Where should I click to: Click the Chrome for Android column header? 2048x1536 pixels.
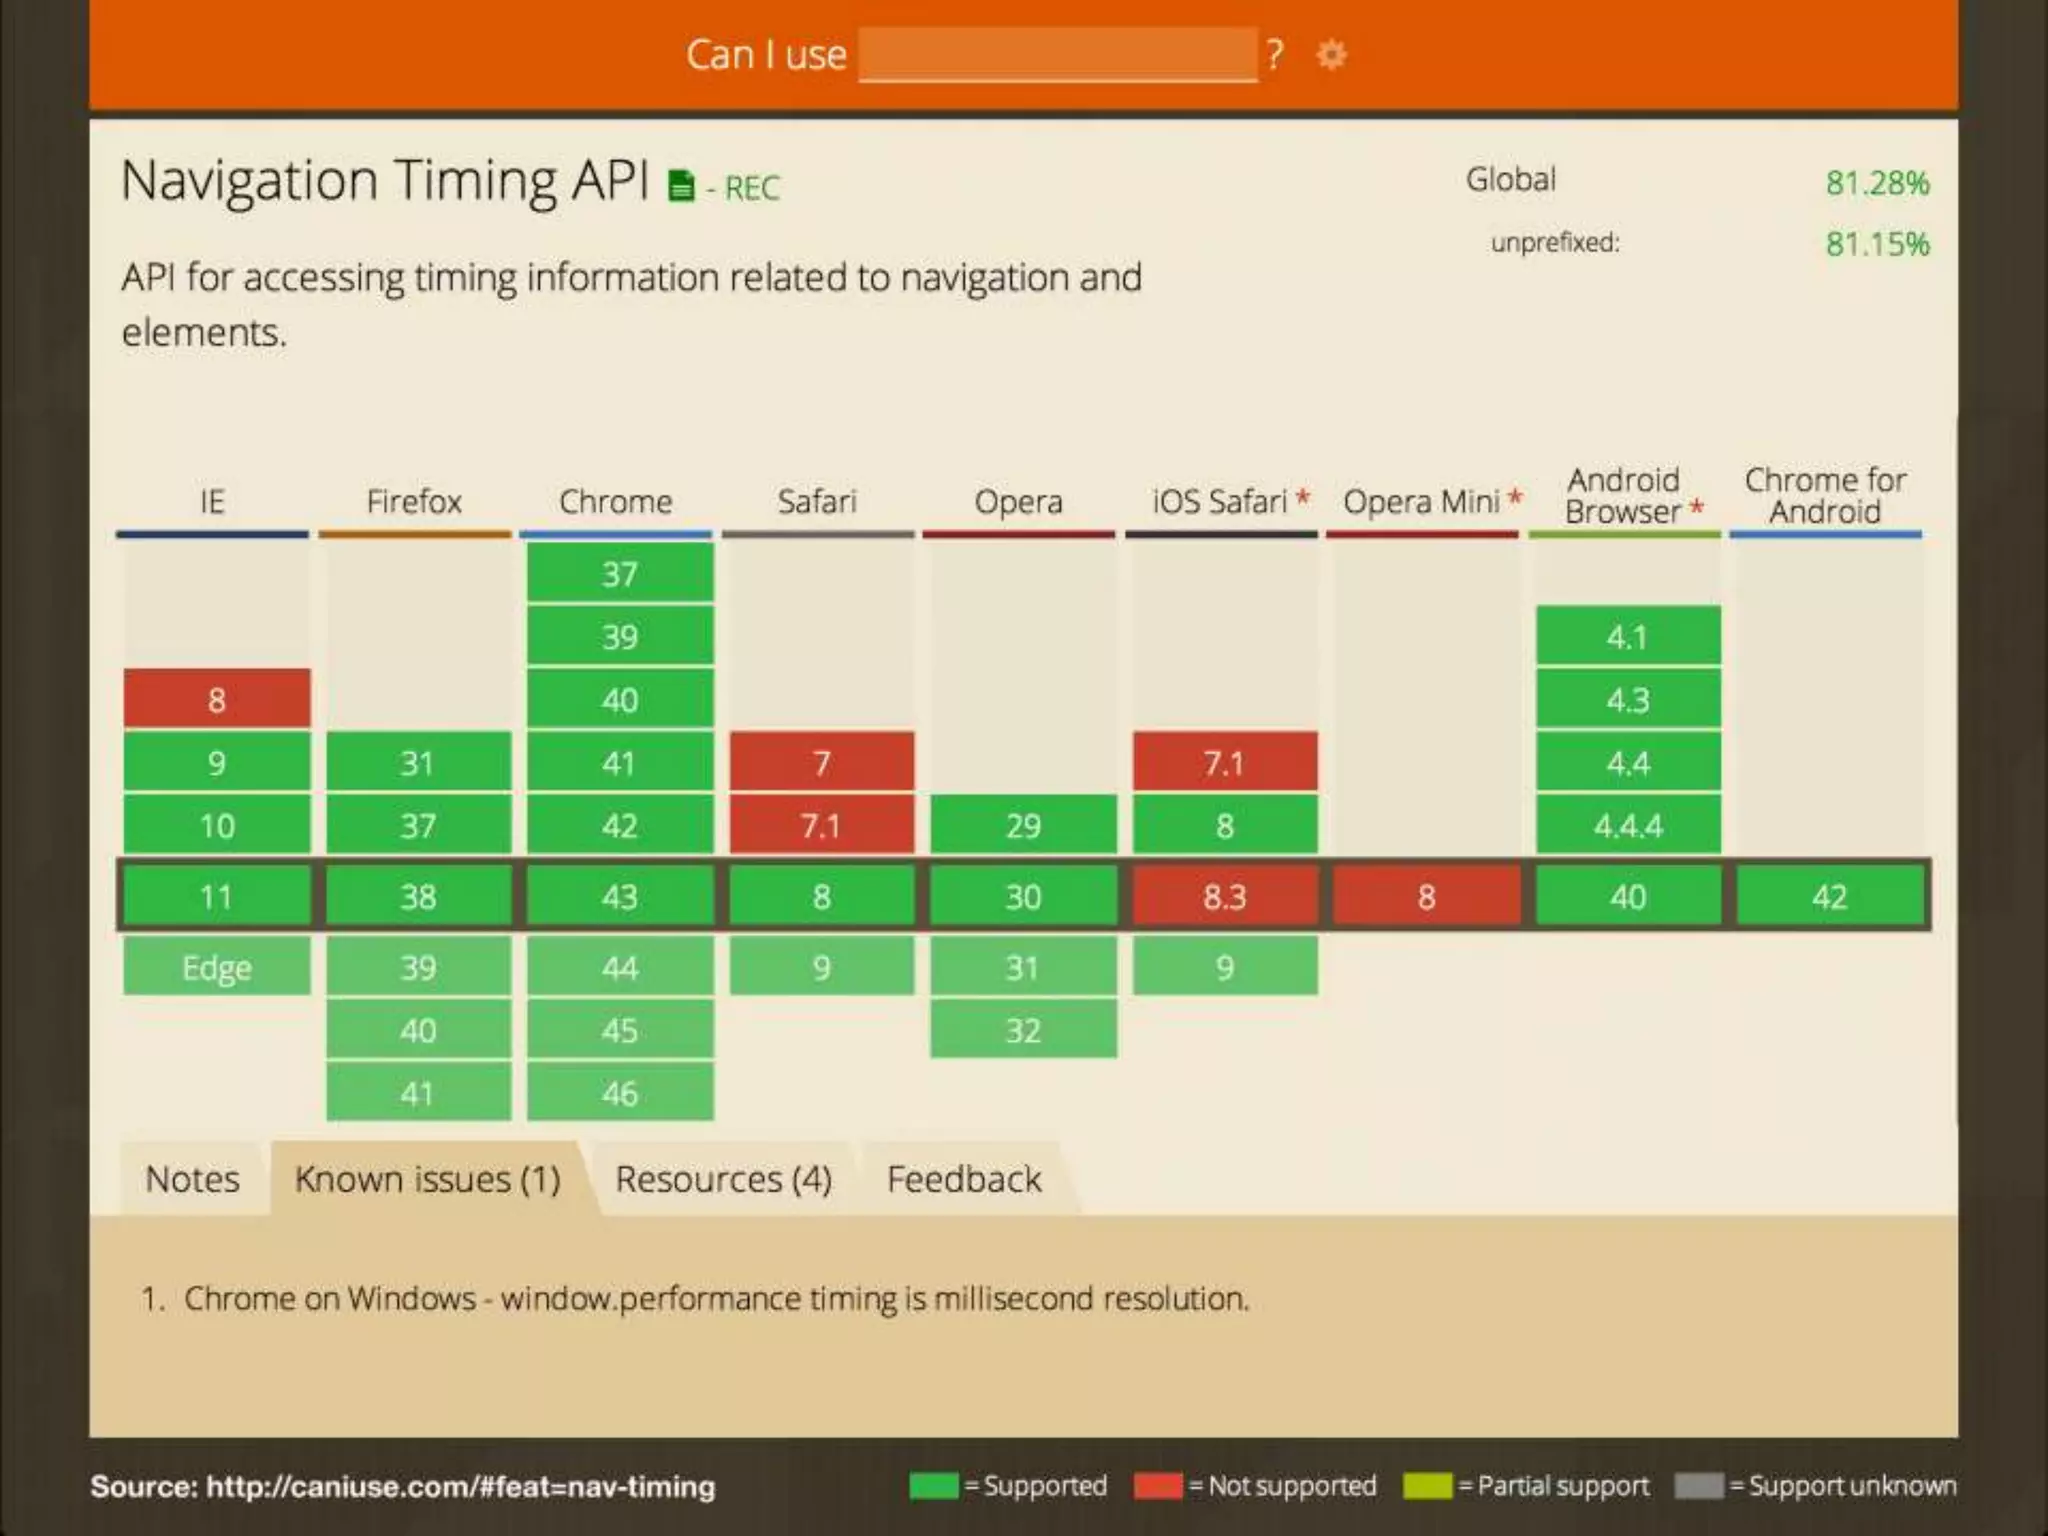pos(1825,496)
